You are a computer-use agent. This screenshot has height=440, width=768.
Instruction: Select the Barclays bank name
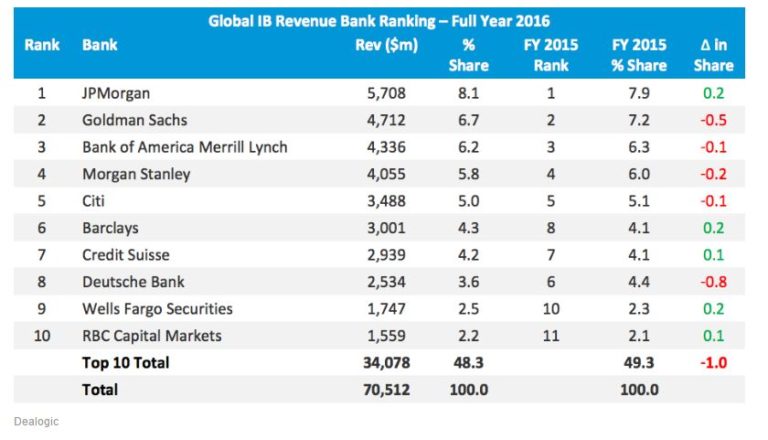click(112, 225)
